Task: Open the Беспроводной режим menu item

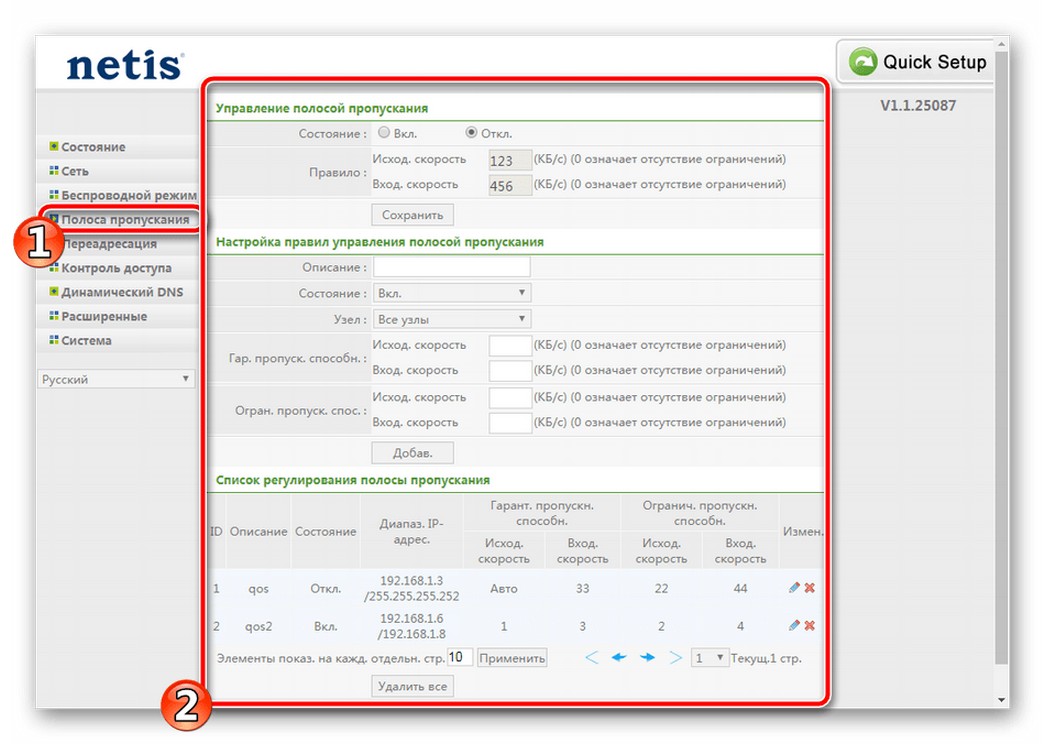Action: (x=129, y=195)
